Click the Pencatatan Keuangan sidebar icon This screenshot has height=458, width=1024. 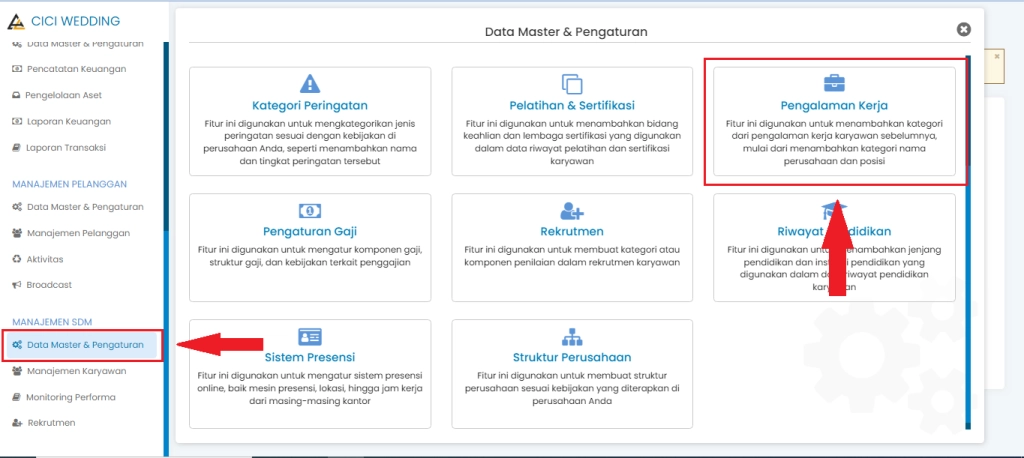coord(17,69)
